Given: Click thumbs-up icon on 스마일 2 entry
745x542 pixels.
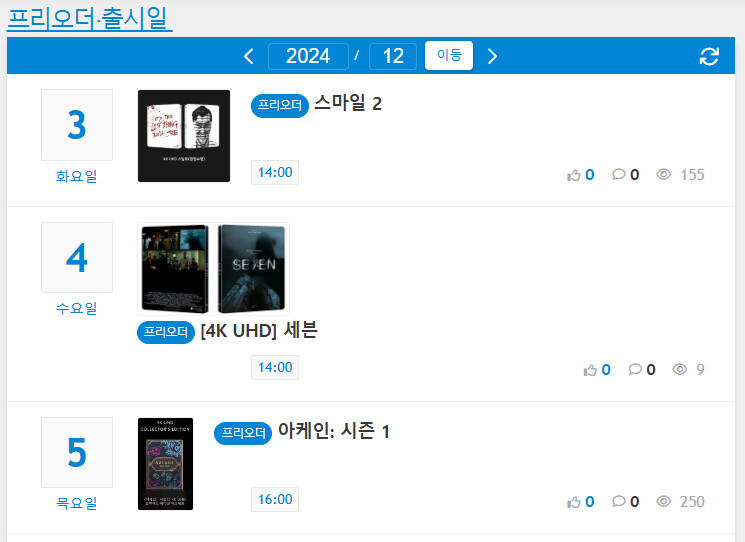Looking at the screenshot, I should tap(574, 175).
